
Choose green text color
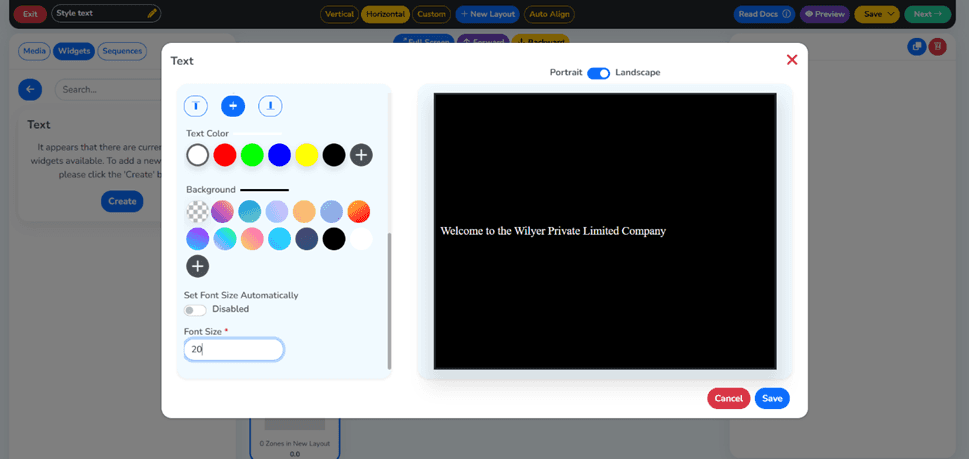click(x=252, y=154)
